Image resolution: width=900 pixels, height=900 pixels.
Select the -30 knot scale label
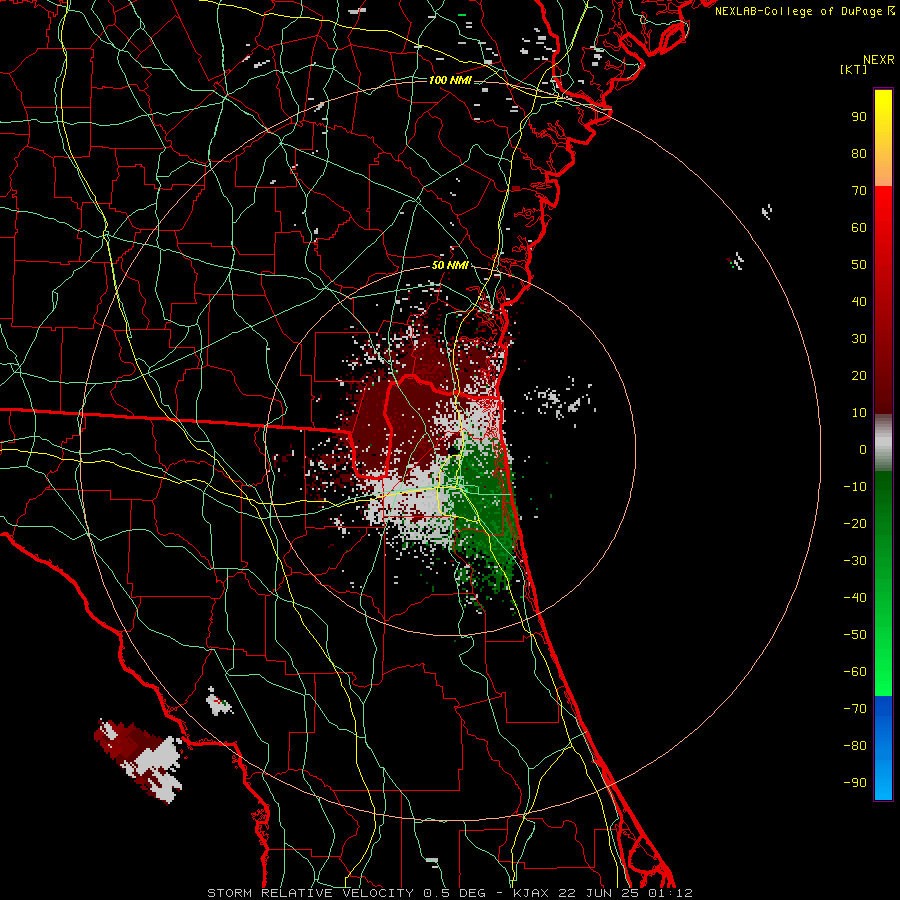coord(855,561)
